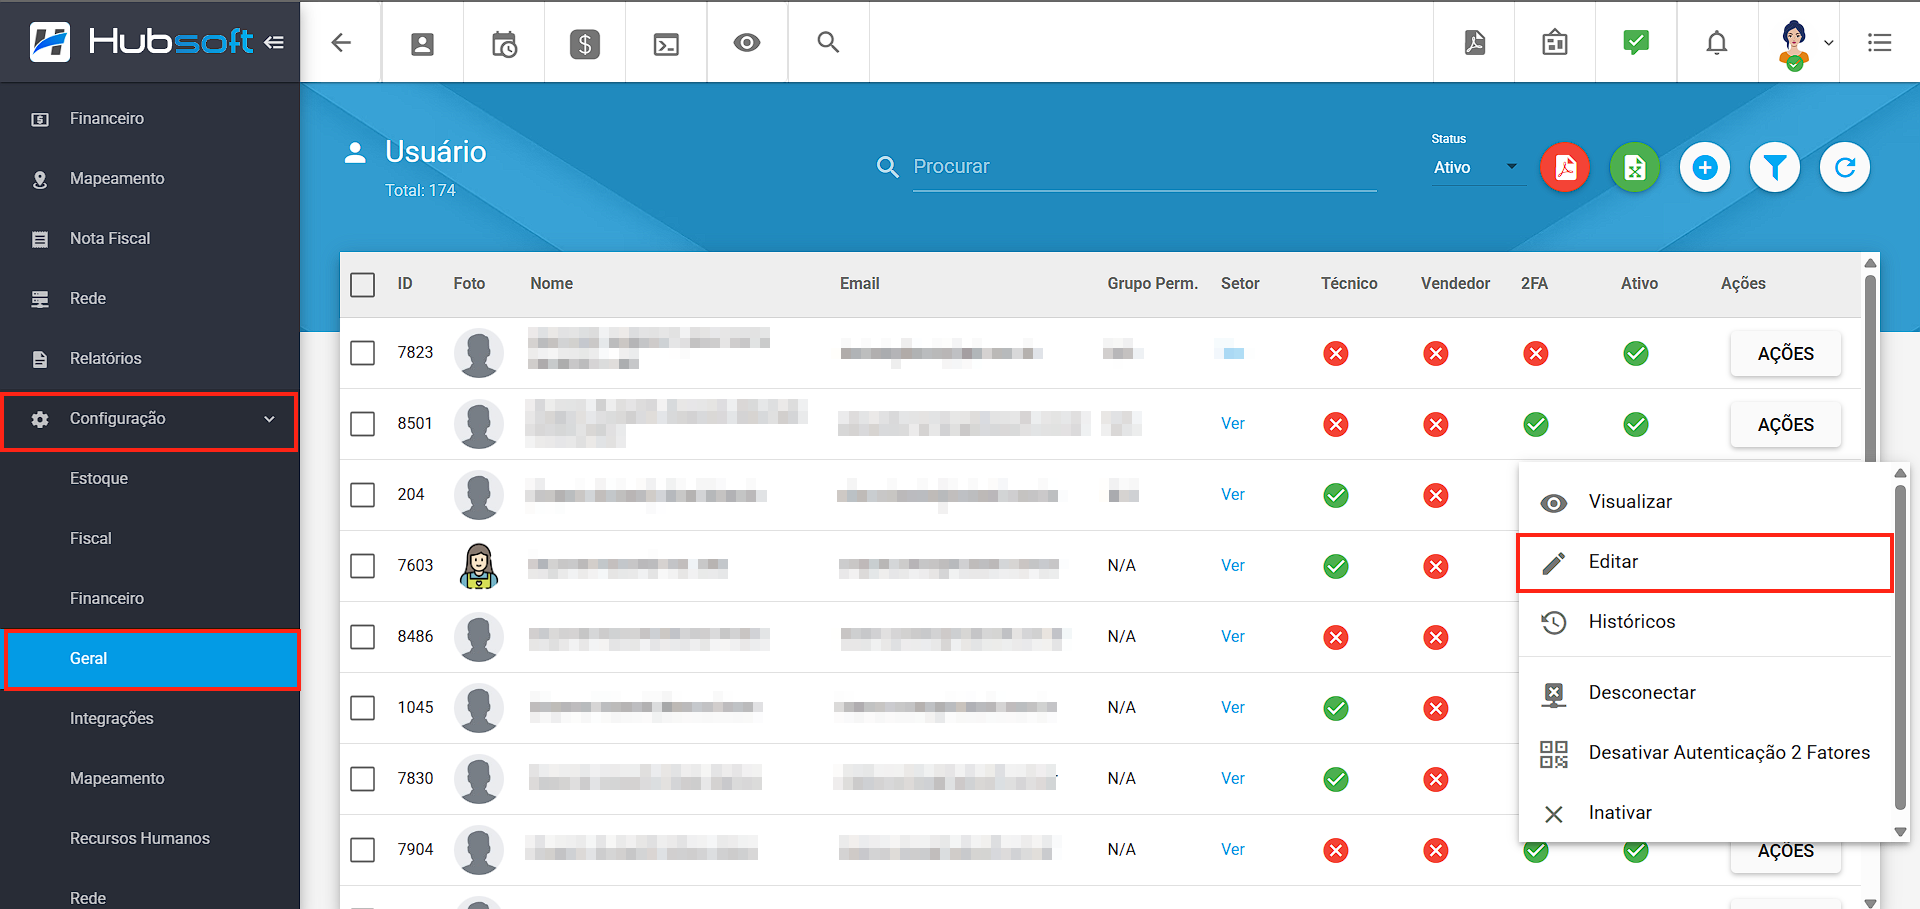Click the Ver link for user 204
This screenshot has width=1920, height=909.
(x=1233, y=495)
